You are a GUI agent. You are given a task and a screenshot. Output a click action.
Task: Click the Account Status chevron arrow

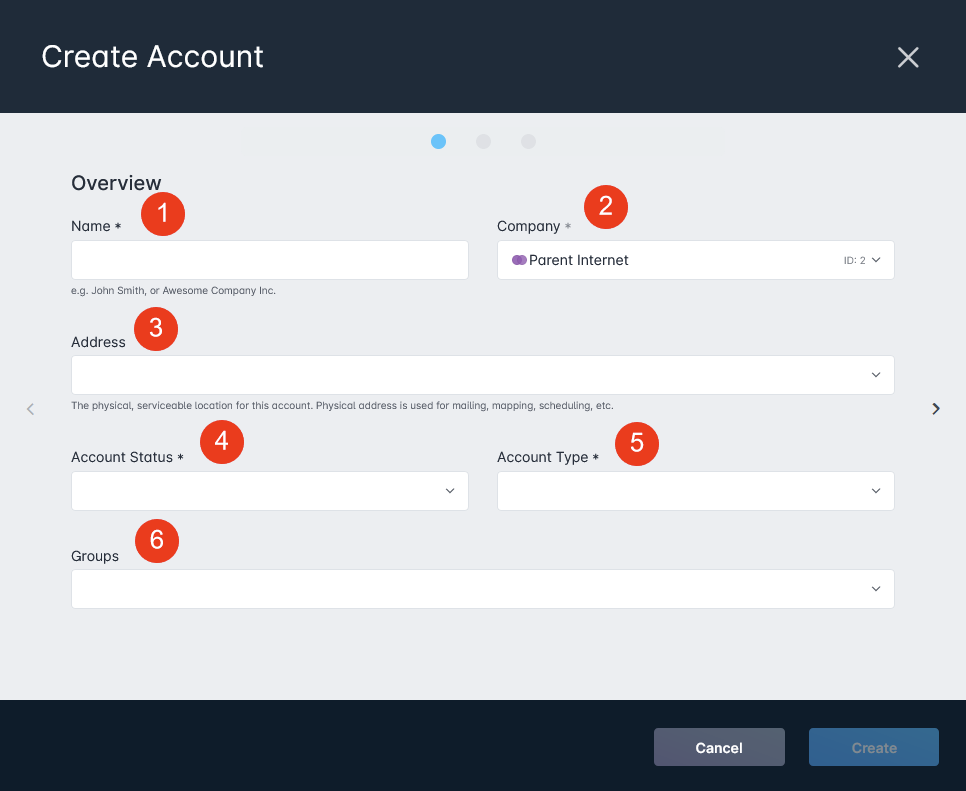pos(450,491)
